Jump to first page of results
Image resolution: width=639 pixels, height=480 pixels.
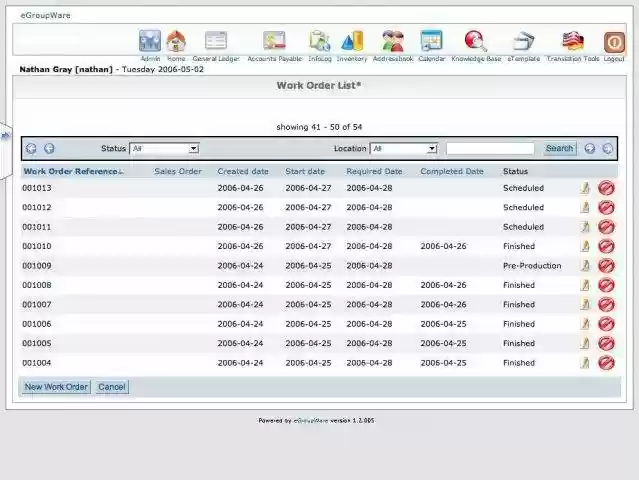tap(31, 148)
